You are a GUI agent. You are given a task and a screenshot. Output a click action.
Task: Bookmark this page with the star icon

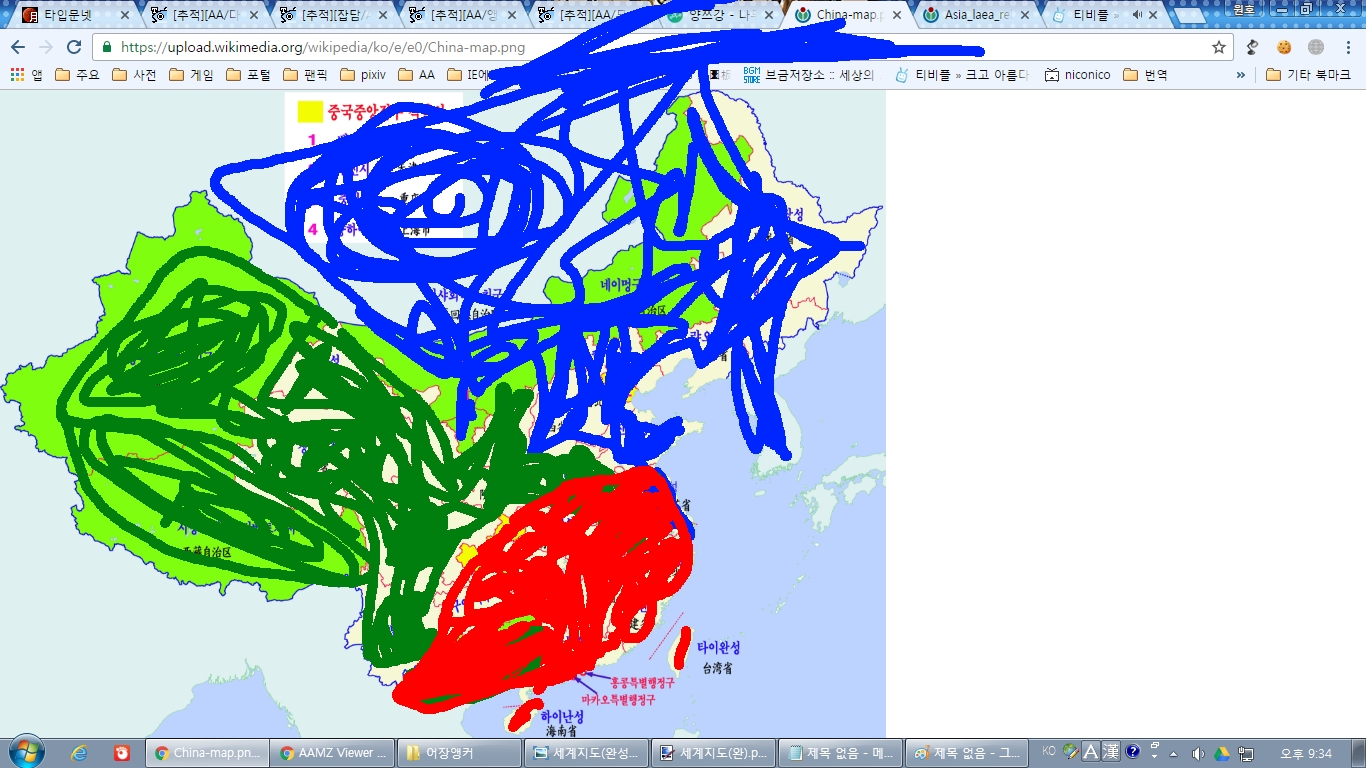coord(1218,47)
